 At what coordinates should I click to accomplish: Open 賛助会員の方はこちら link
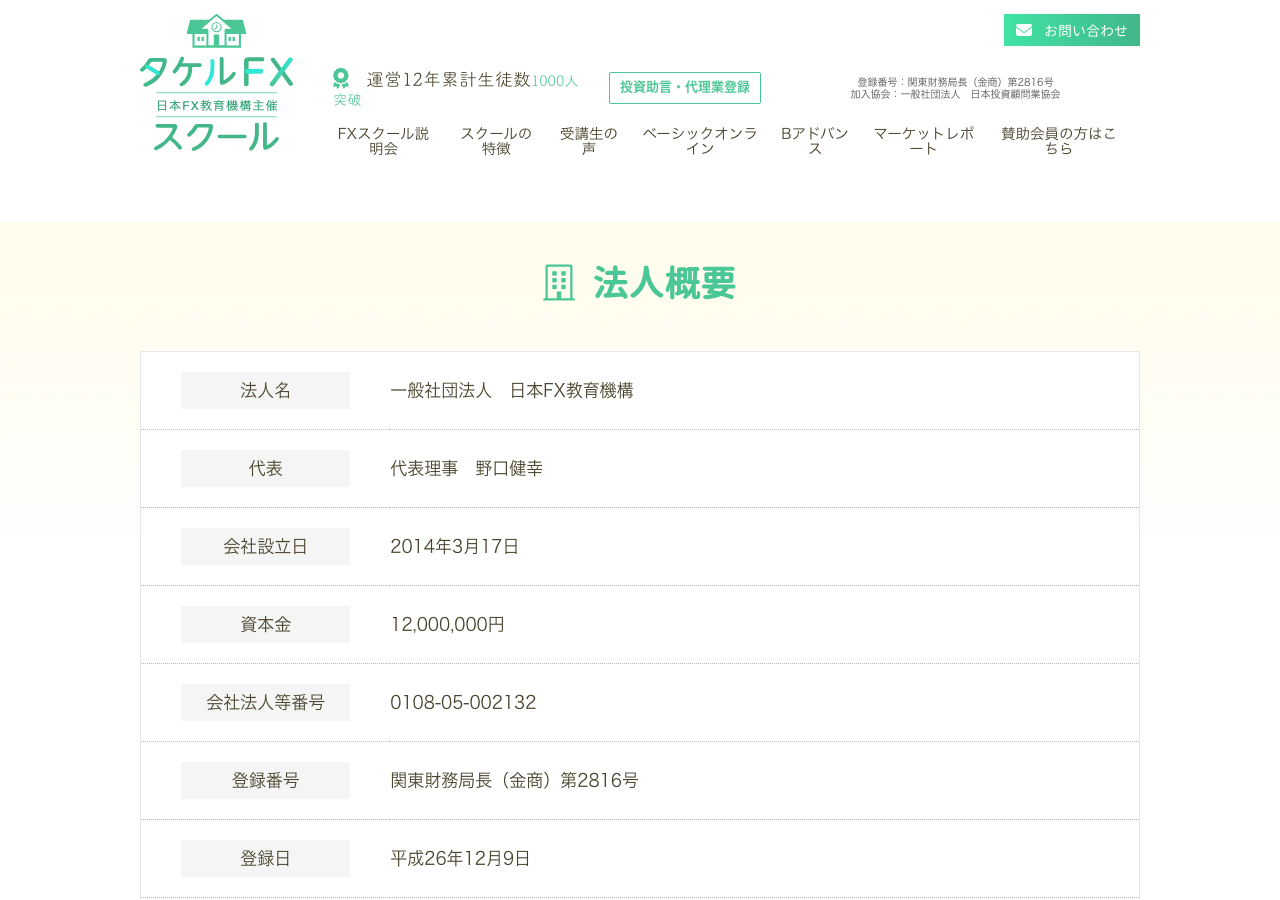[x=1058, y=141]
